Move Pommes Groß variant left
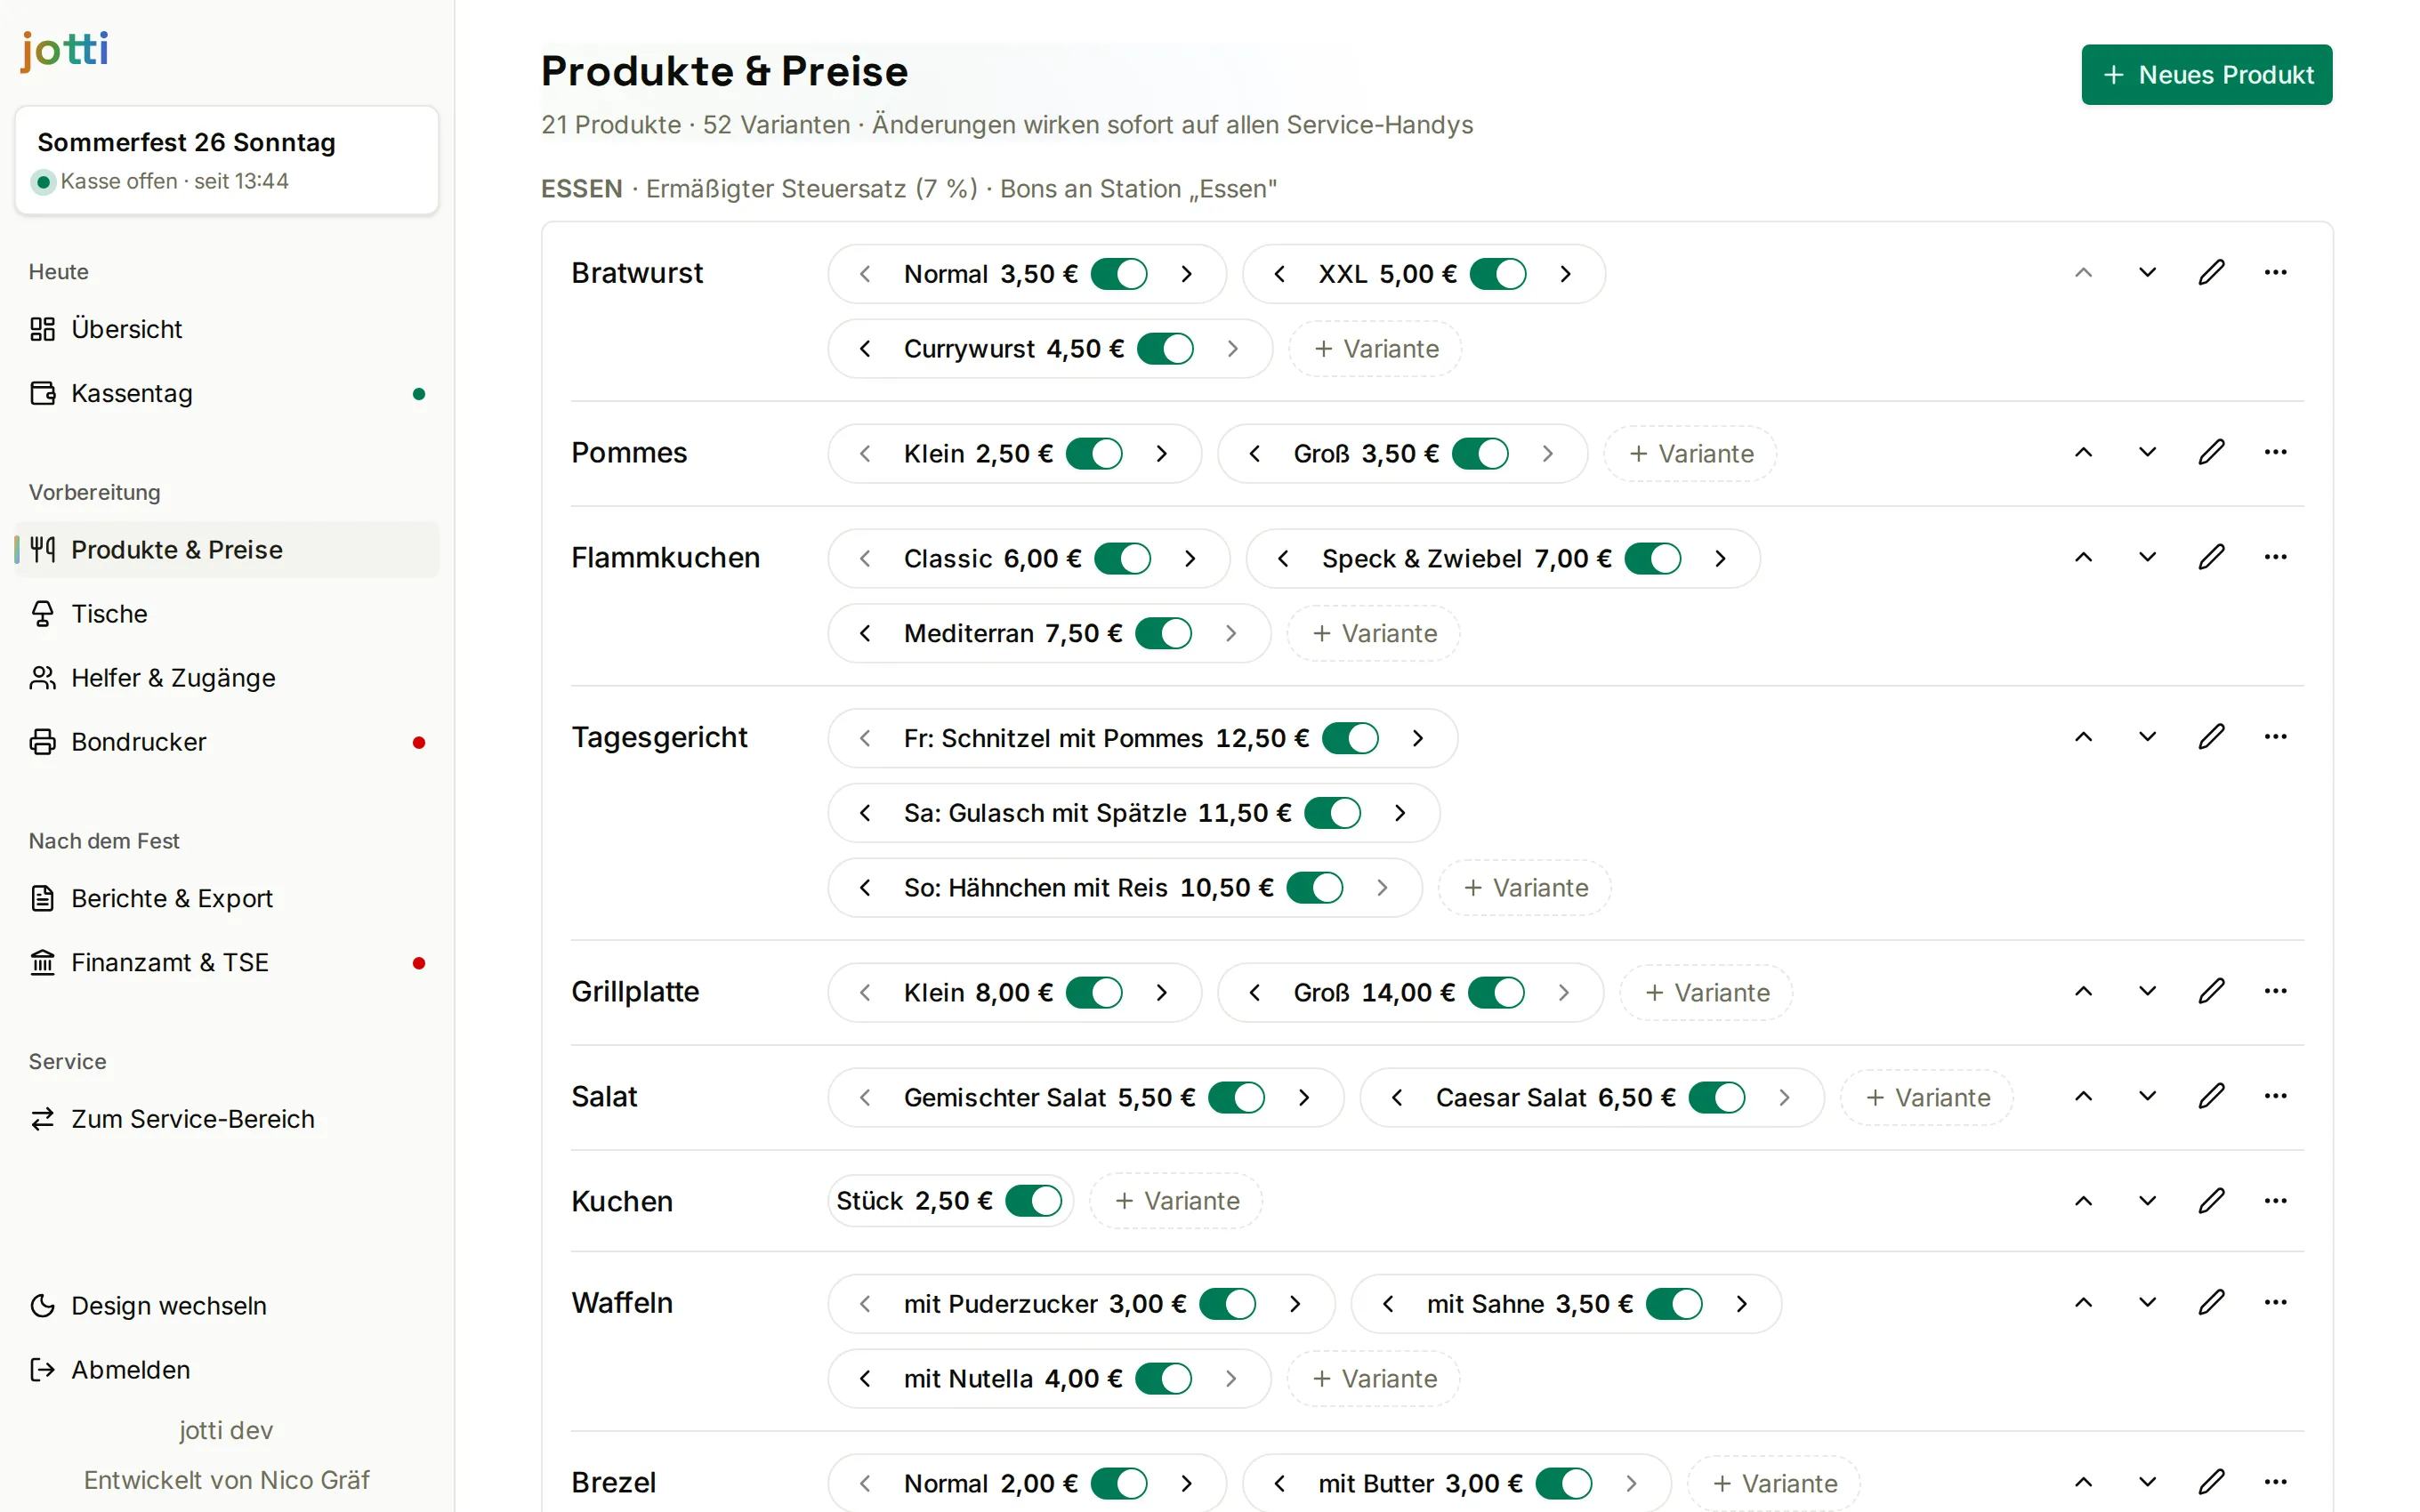This screenshot has height=1512, width=2420. [1254, 454]
